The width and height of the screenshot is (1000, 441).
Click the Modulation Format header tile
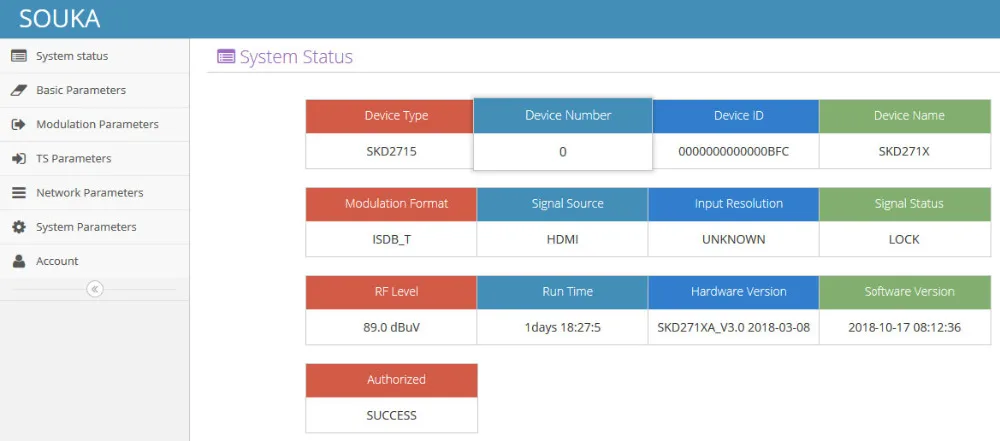pyautogui.click(x=391, y=204)
